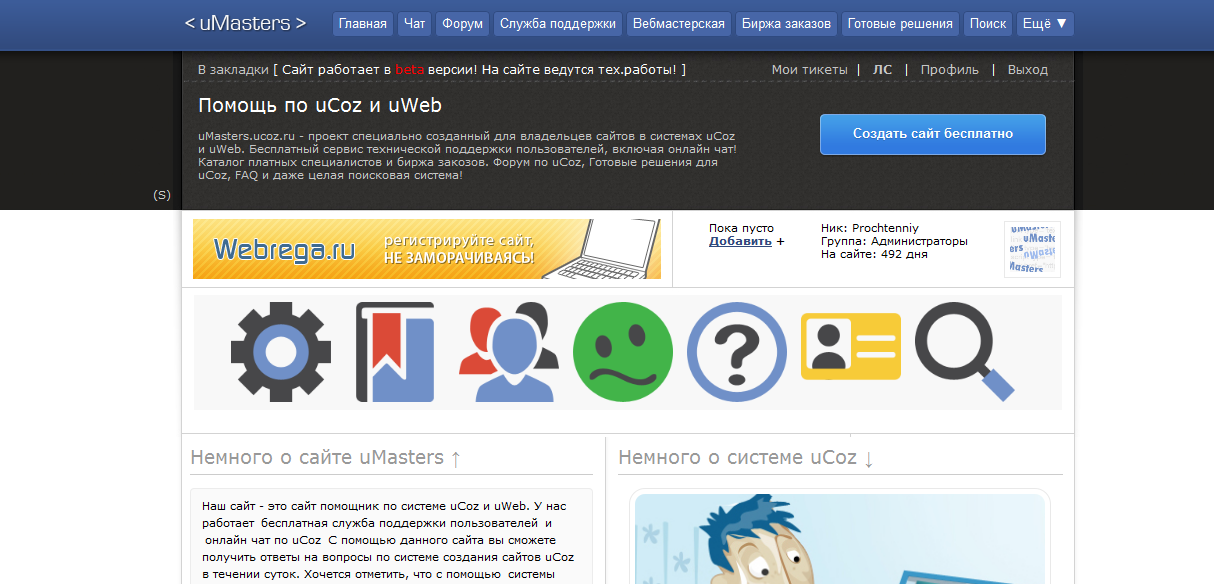
Task: Go to Профиль page
Action: click(x=950, y=70)
